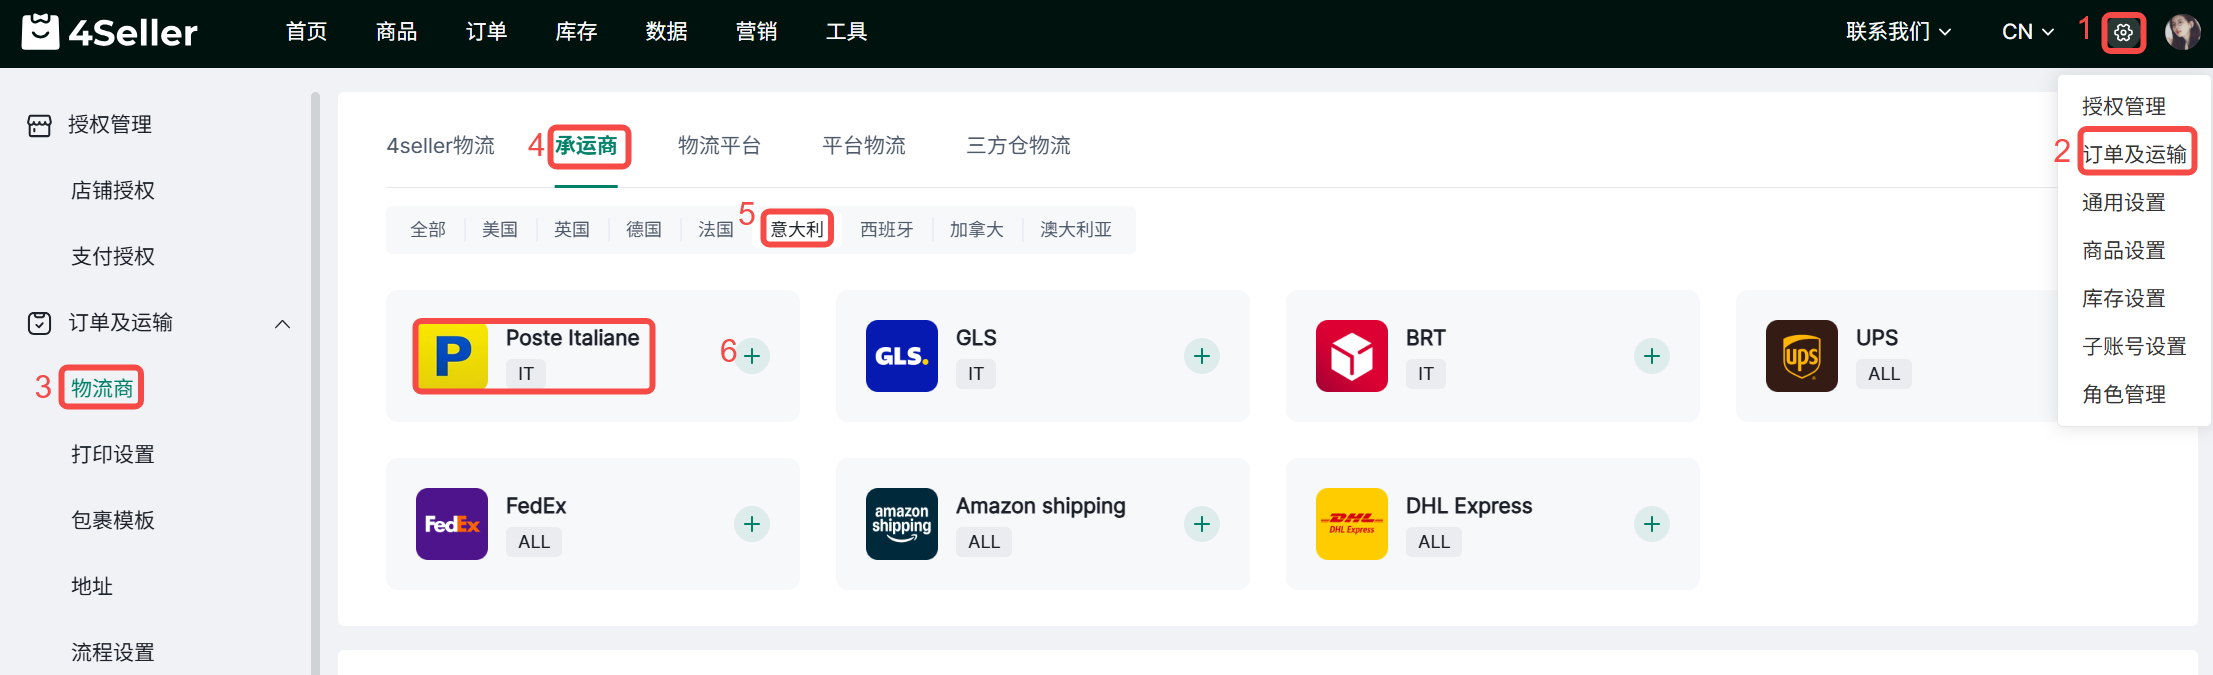Open 打印设置 in the sidebar
The width and height of the screenshot is (2213, 675).
(x=113, y=454)
